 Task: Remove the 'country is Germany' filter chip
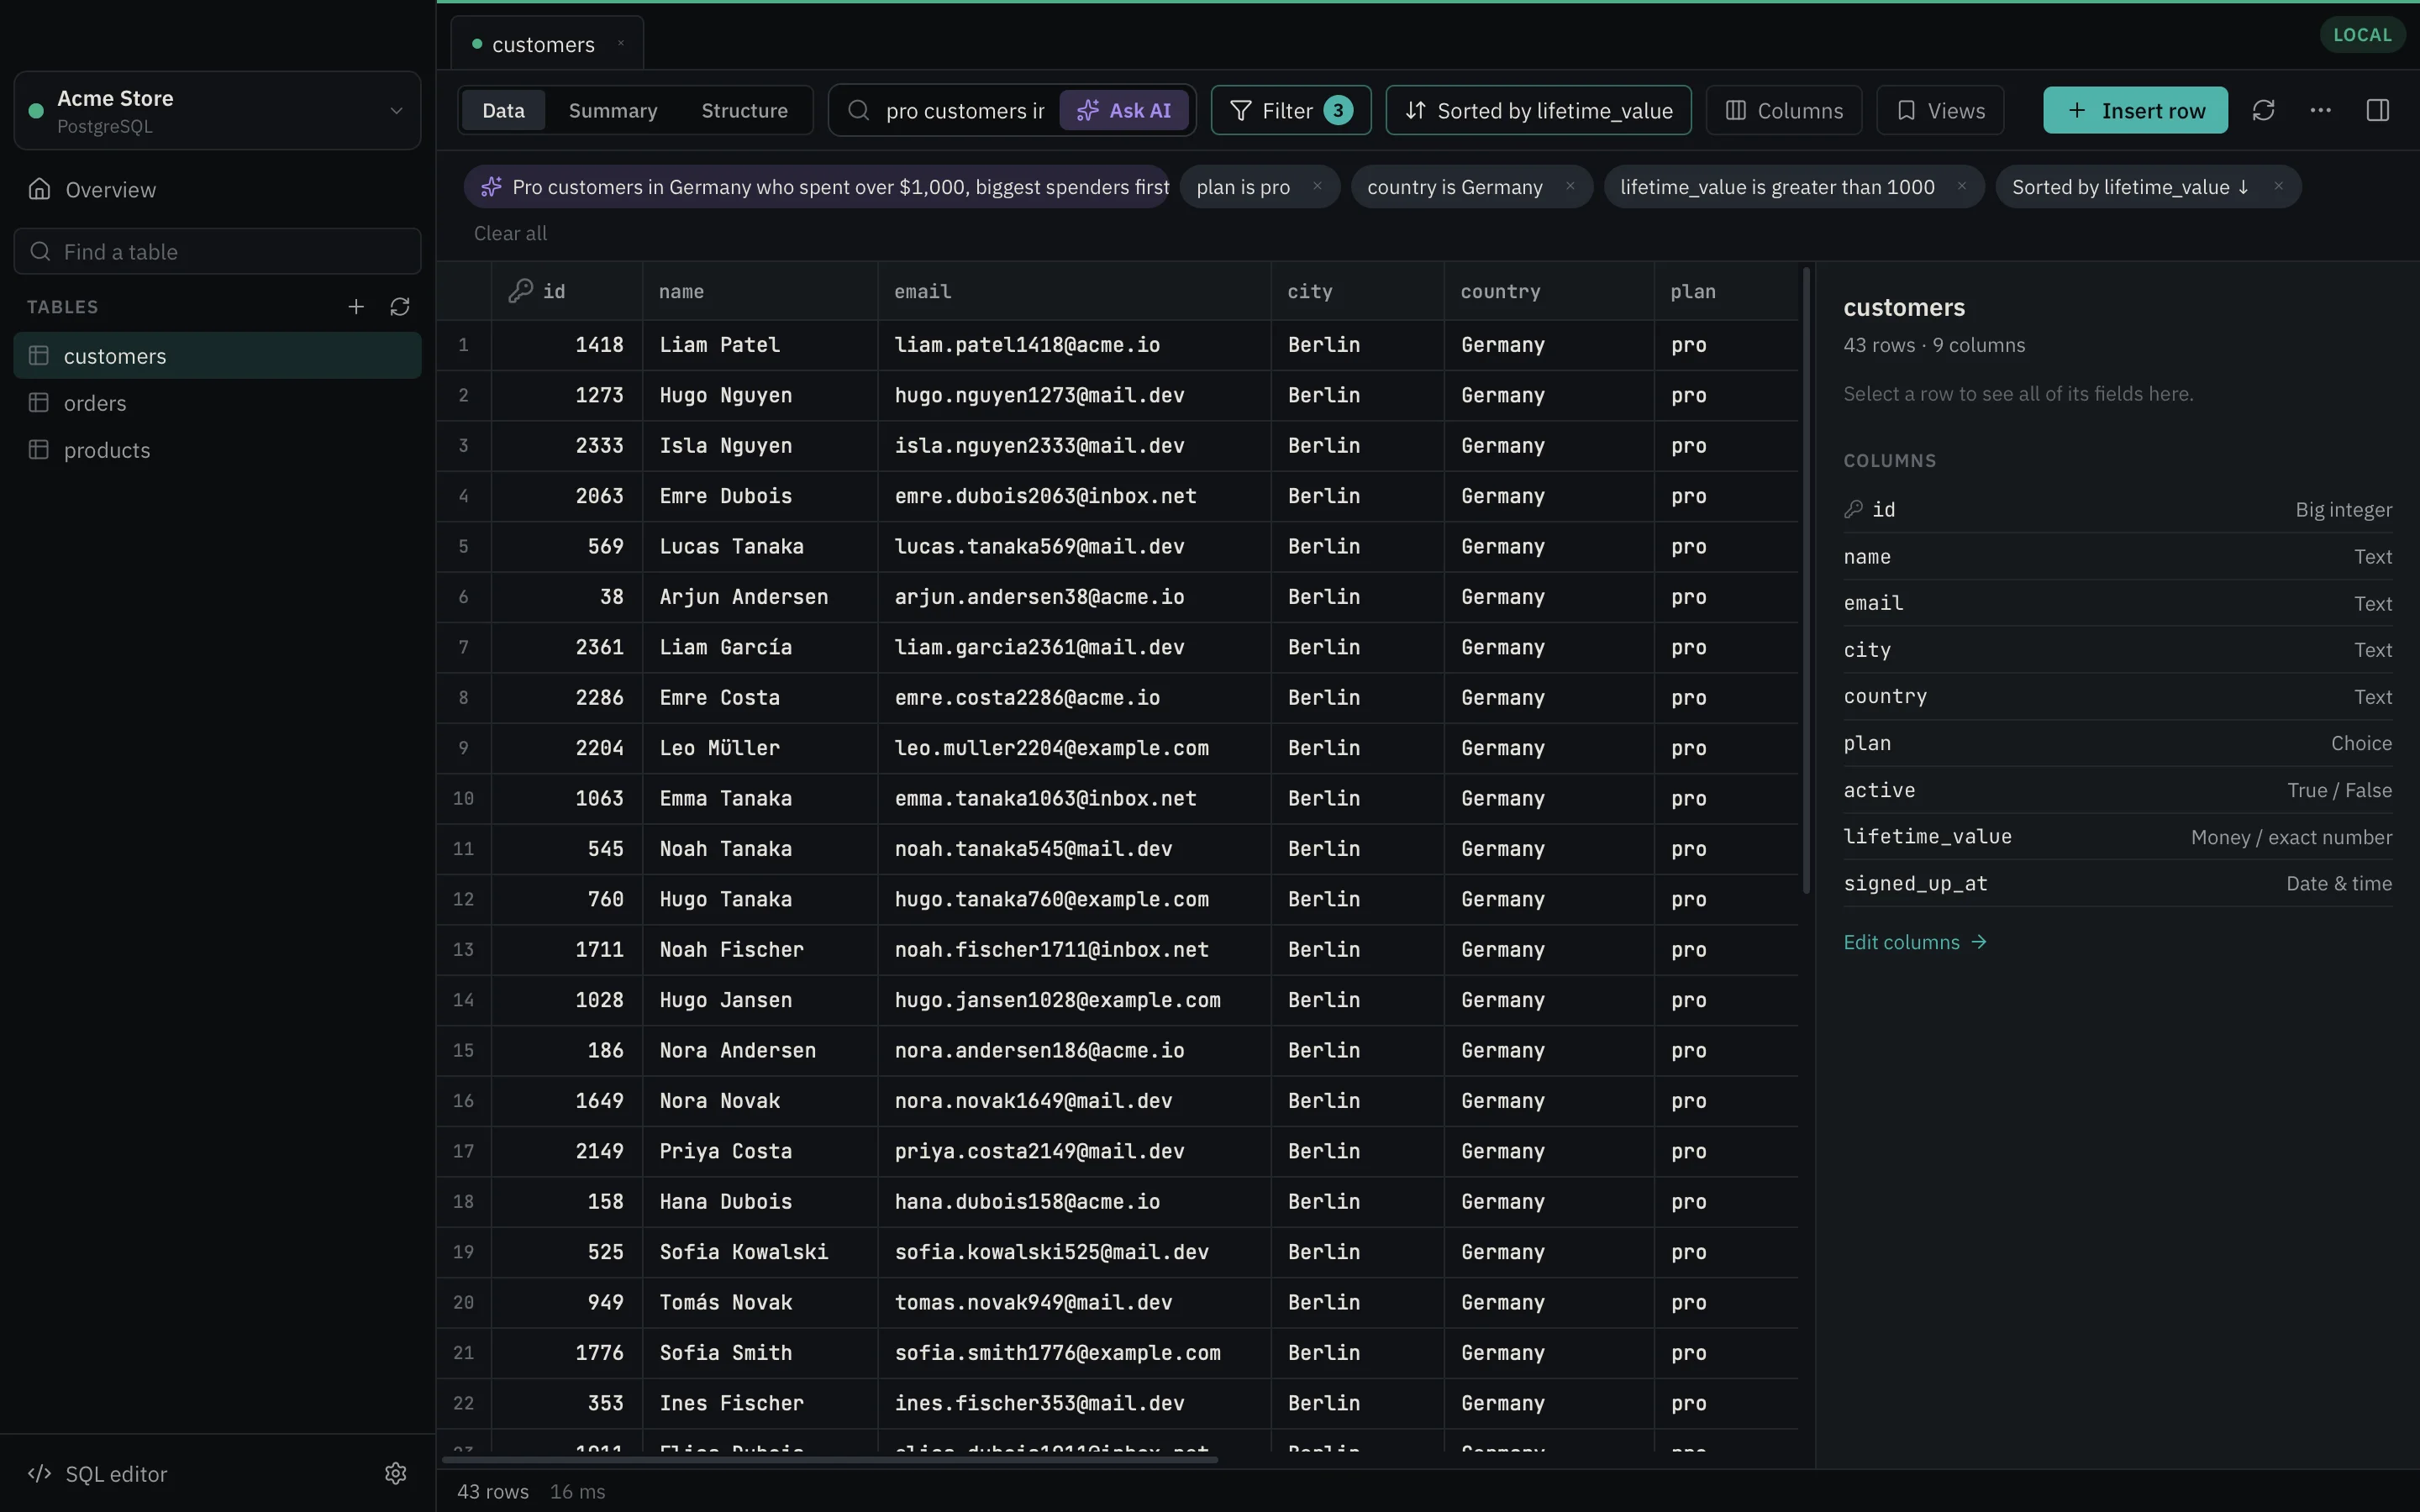pos(1570,186)
